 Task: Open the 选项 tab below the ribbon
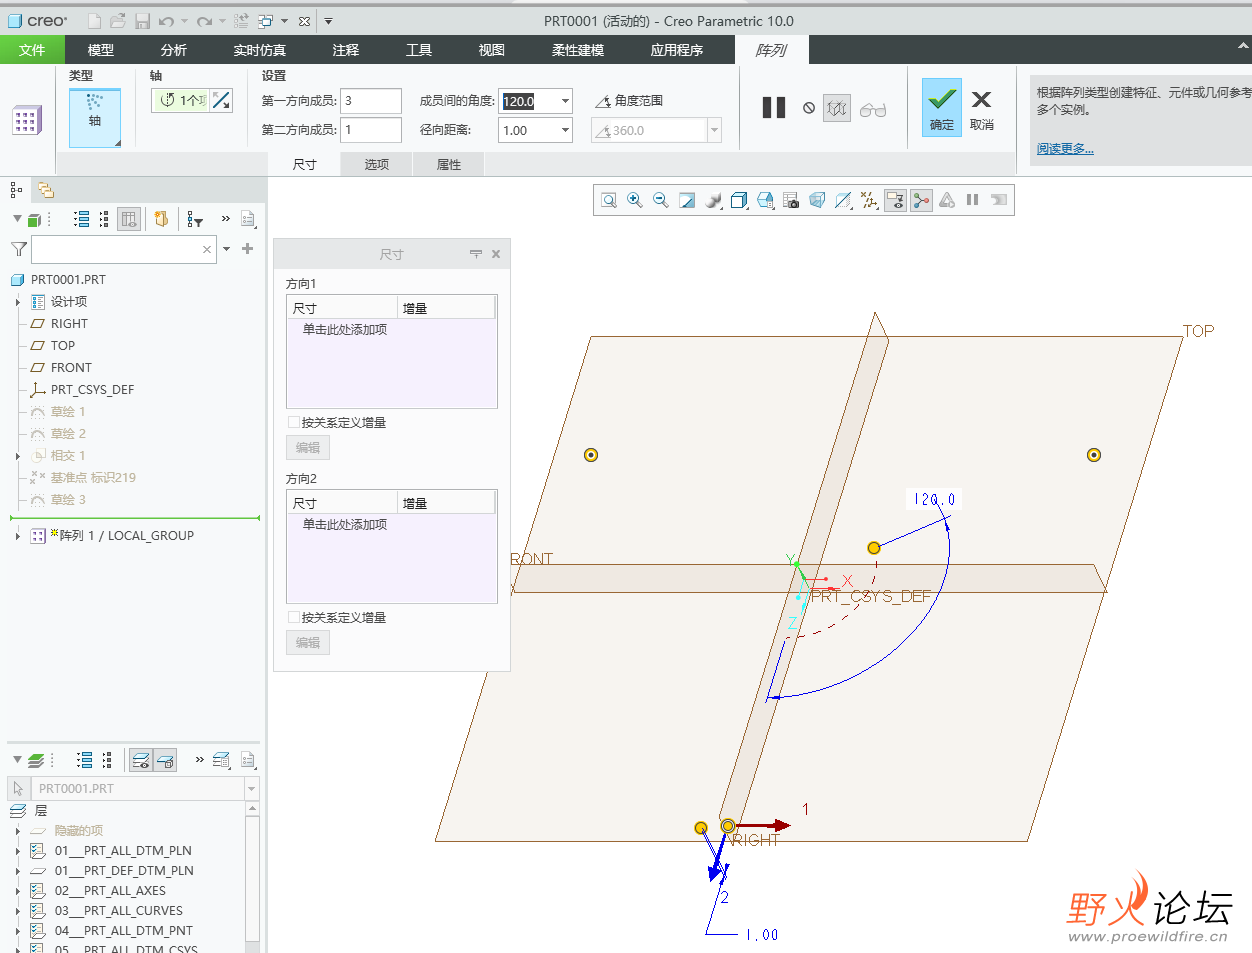point(377,165)
